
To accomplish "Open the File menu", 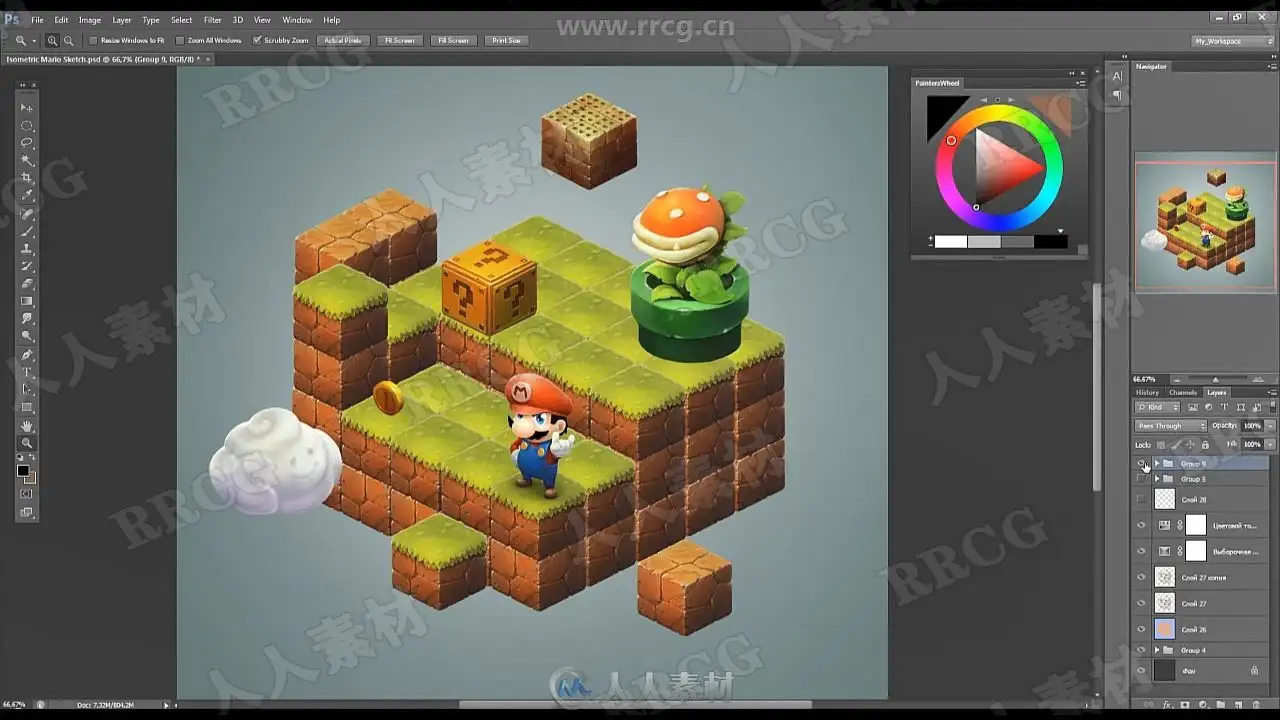I will point(37,20).
